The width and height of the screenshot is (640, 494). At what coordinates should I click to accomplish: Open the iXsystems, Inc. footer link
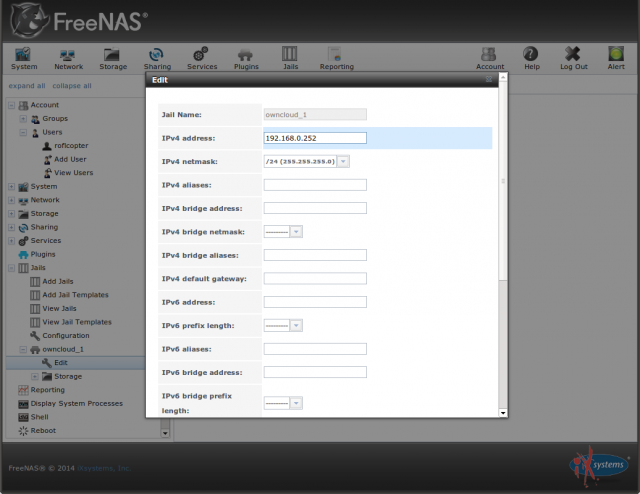click(104, 468)
